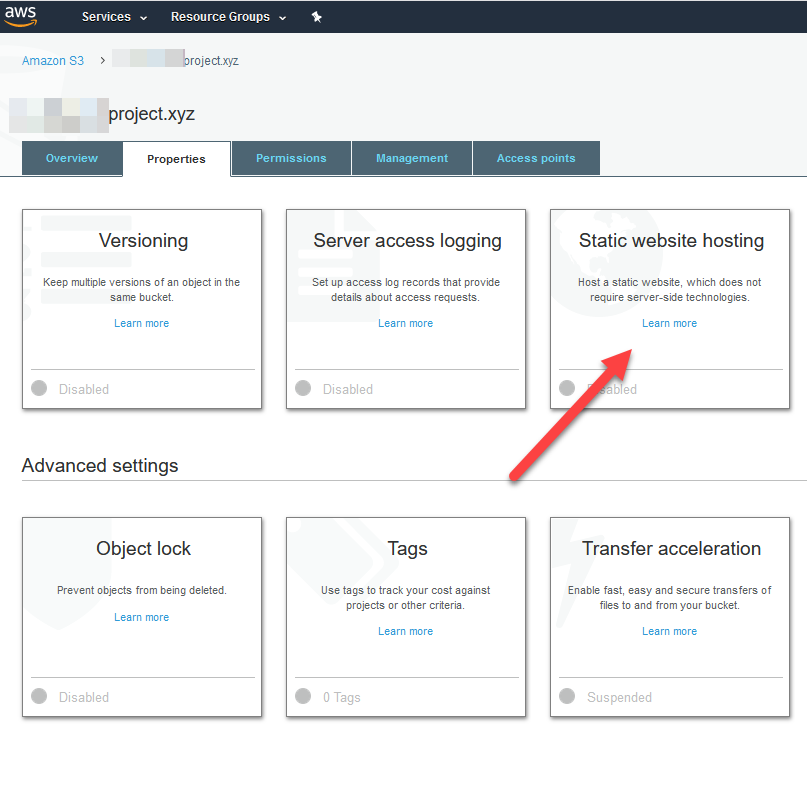Click Learn more under Object lock
807x792 pixels.
(x=142, y=617)
